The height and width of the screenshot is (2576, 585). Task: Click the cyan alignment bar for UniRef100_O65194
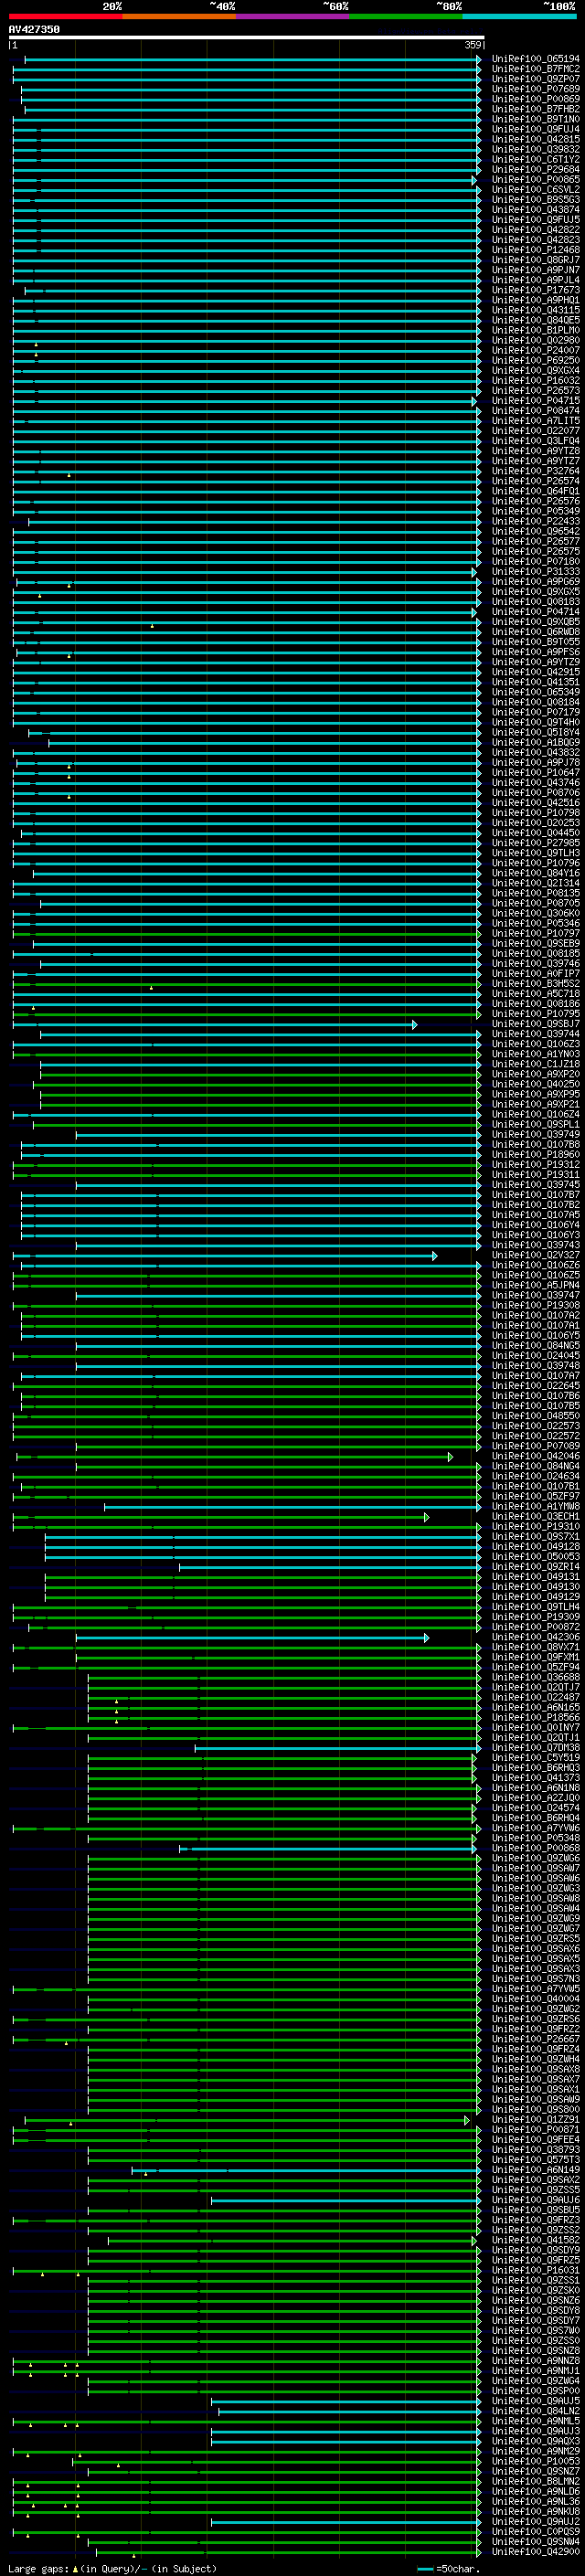252,59
